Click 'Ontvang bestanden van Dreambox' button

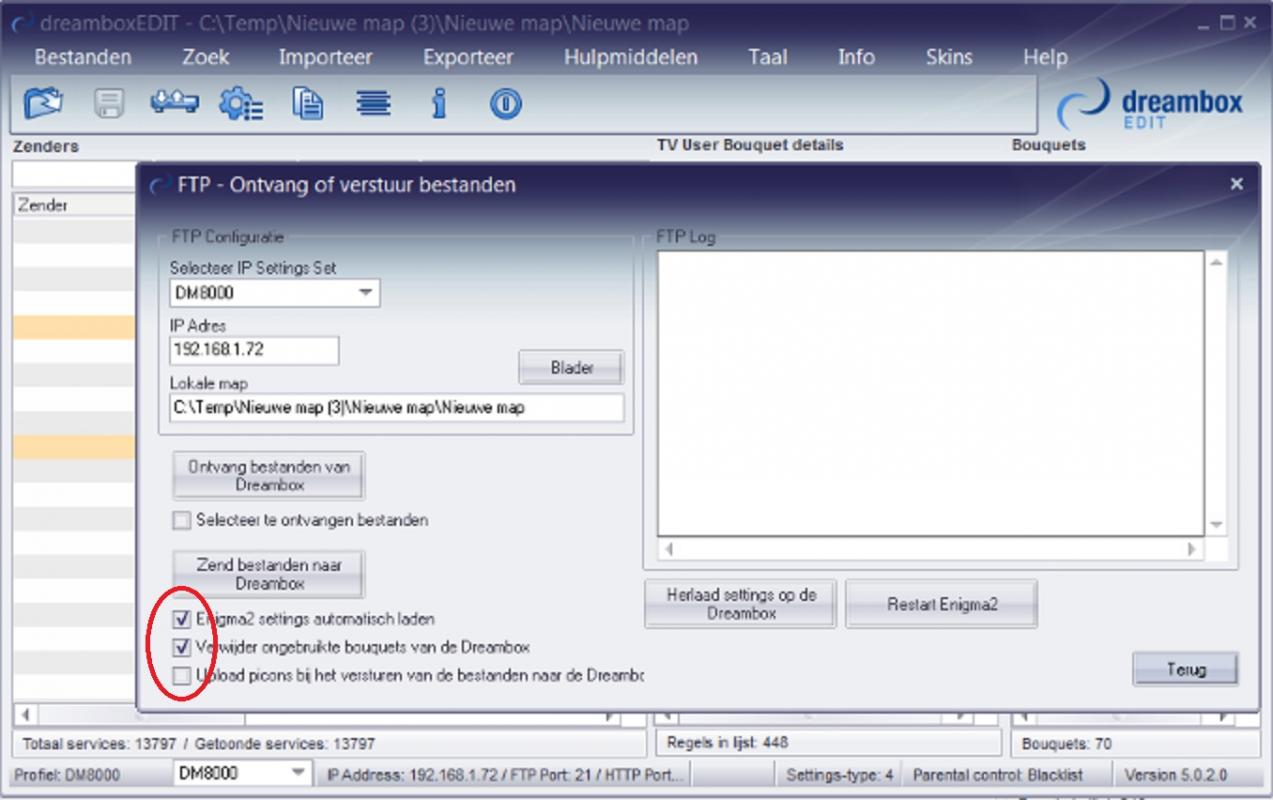tap(269, 475)
